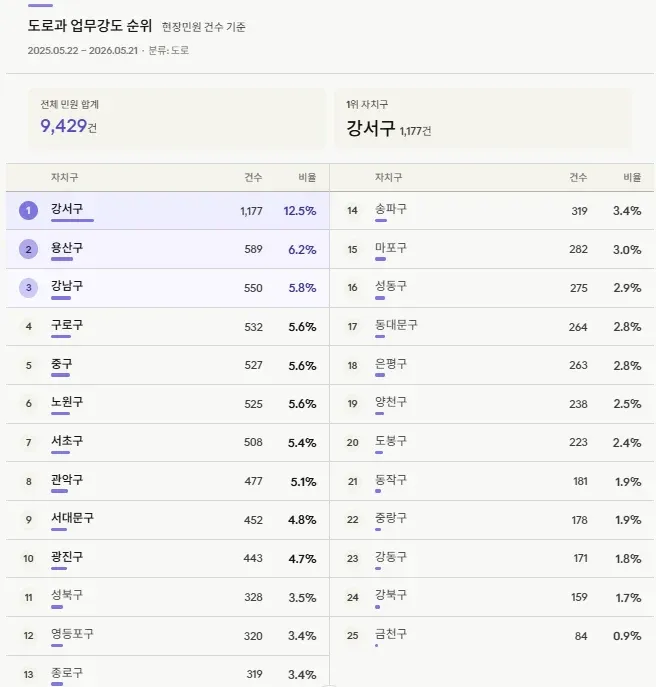Image resolution: width=656 pixels, height=687 pixels.
Task: Select the 용산구 district name
Action: click(x=67, y=248)
